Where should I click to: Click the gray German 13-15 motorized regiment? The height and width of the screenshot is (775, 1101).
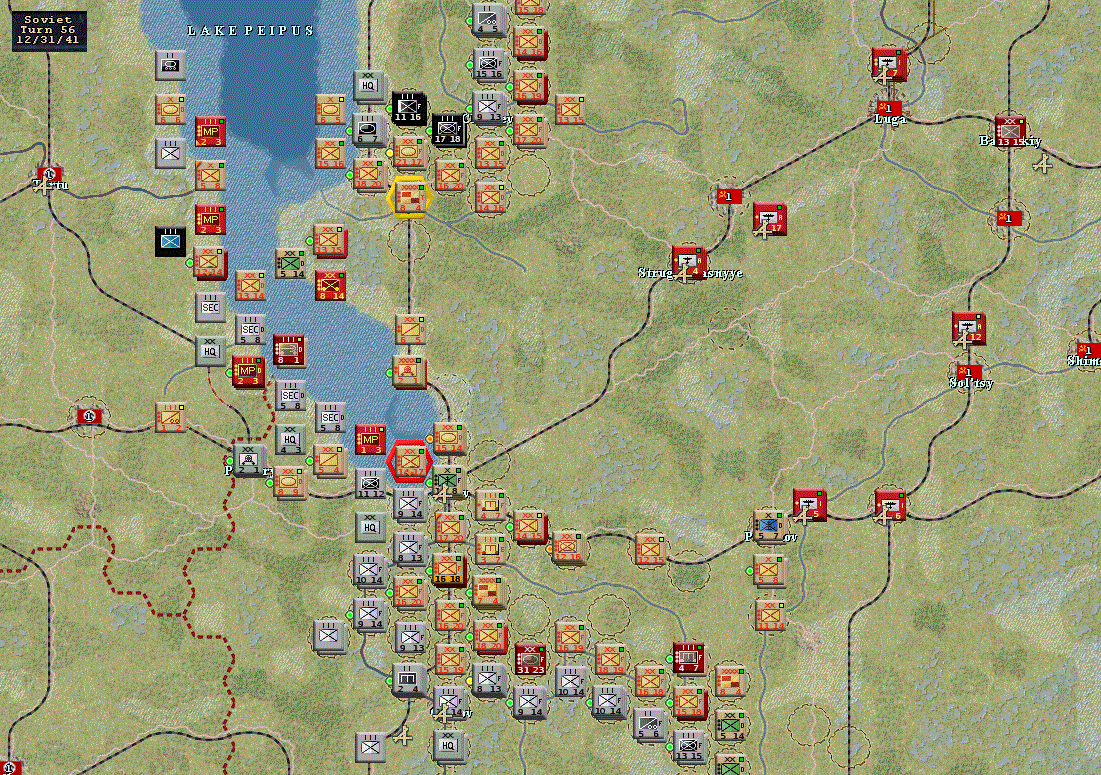click(x=688, y=746)
